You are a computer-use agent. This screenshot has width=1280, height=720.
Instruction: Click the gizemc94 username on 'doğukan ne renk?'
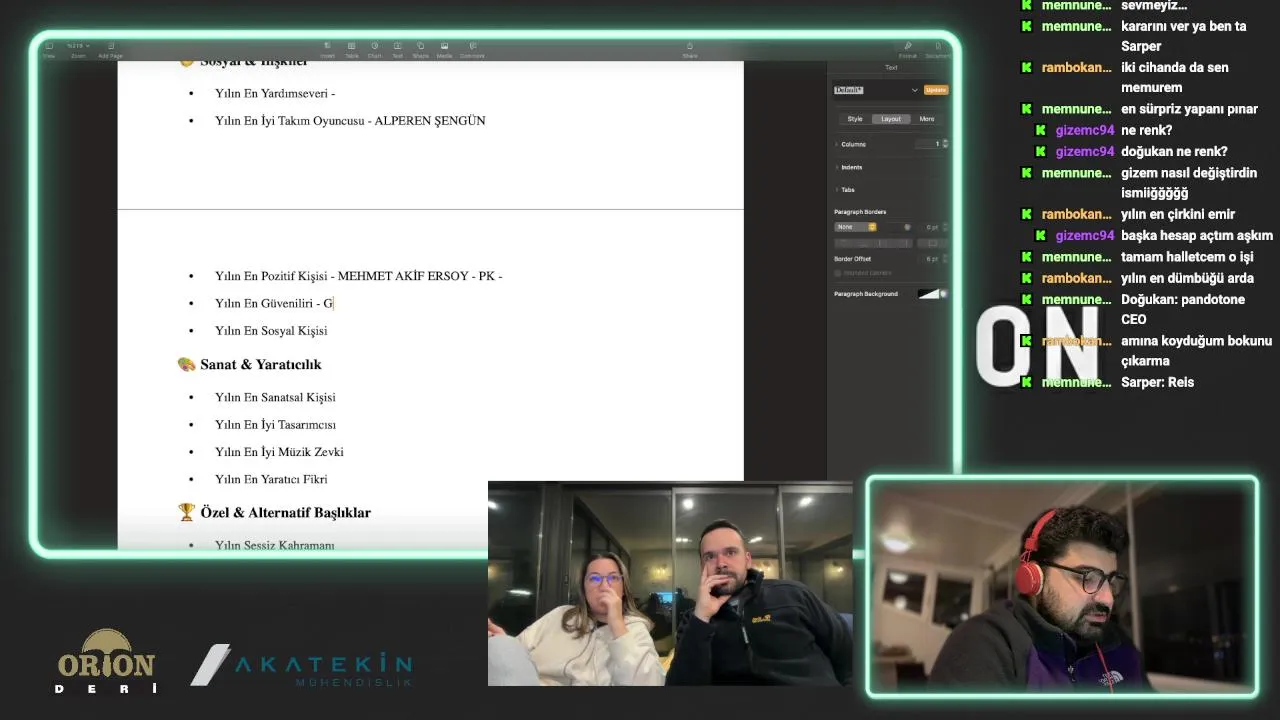(x=1085, y=151)
